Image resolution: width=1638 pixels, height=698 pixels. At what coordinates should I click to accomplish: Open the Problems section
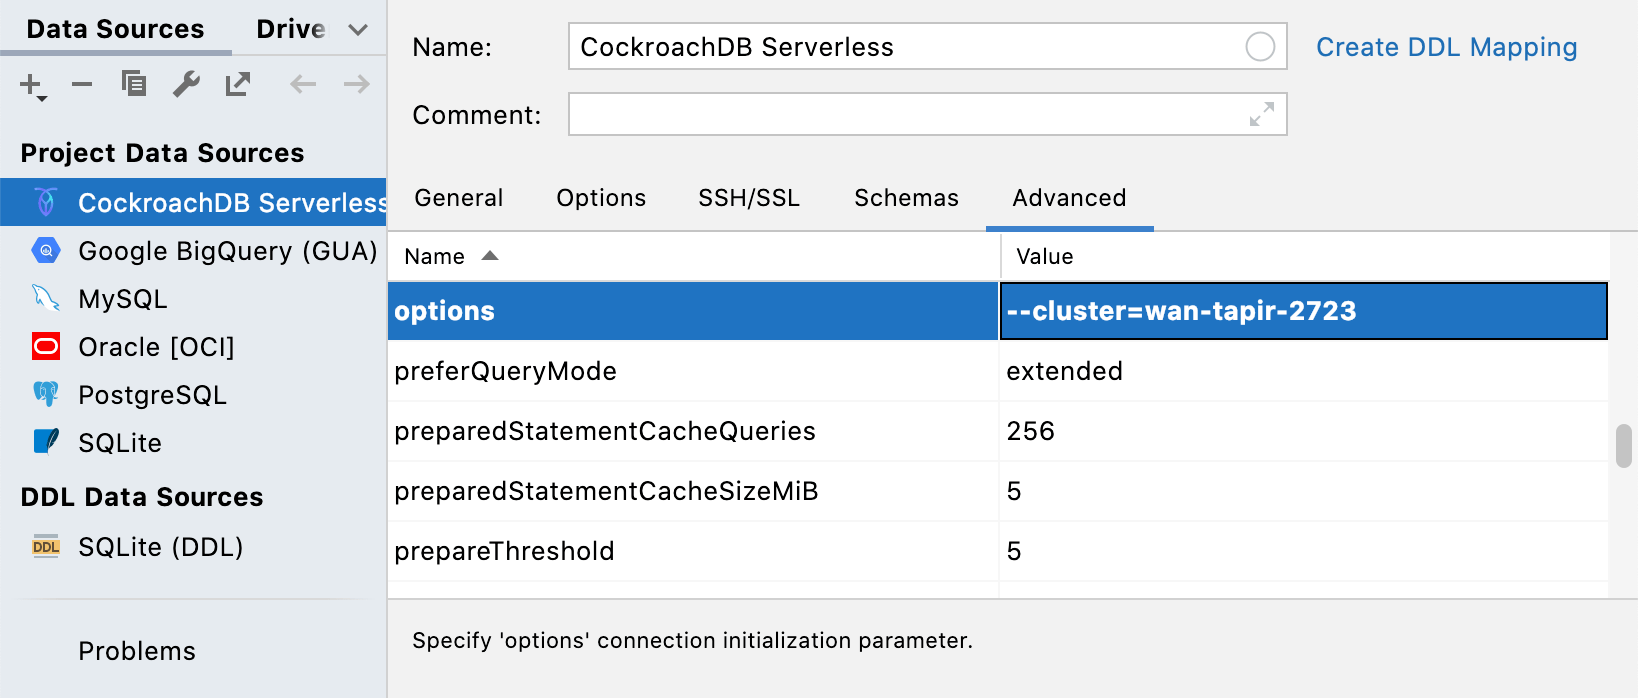pyautogui.click(x=137, y=651)
